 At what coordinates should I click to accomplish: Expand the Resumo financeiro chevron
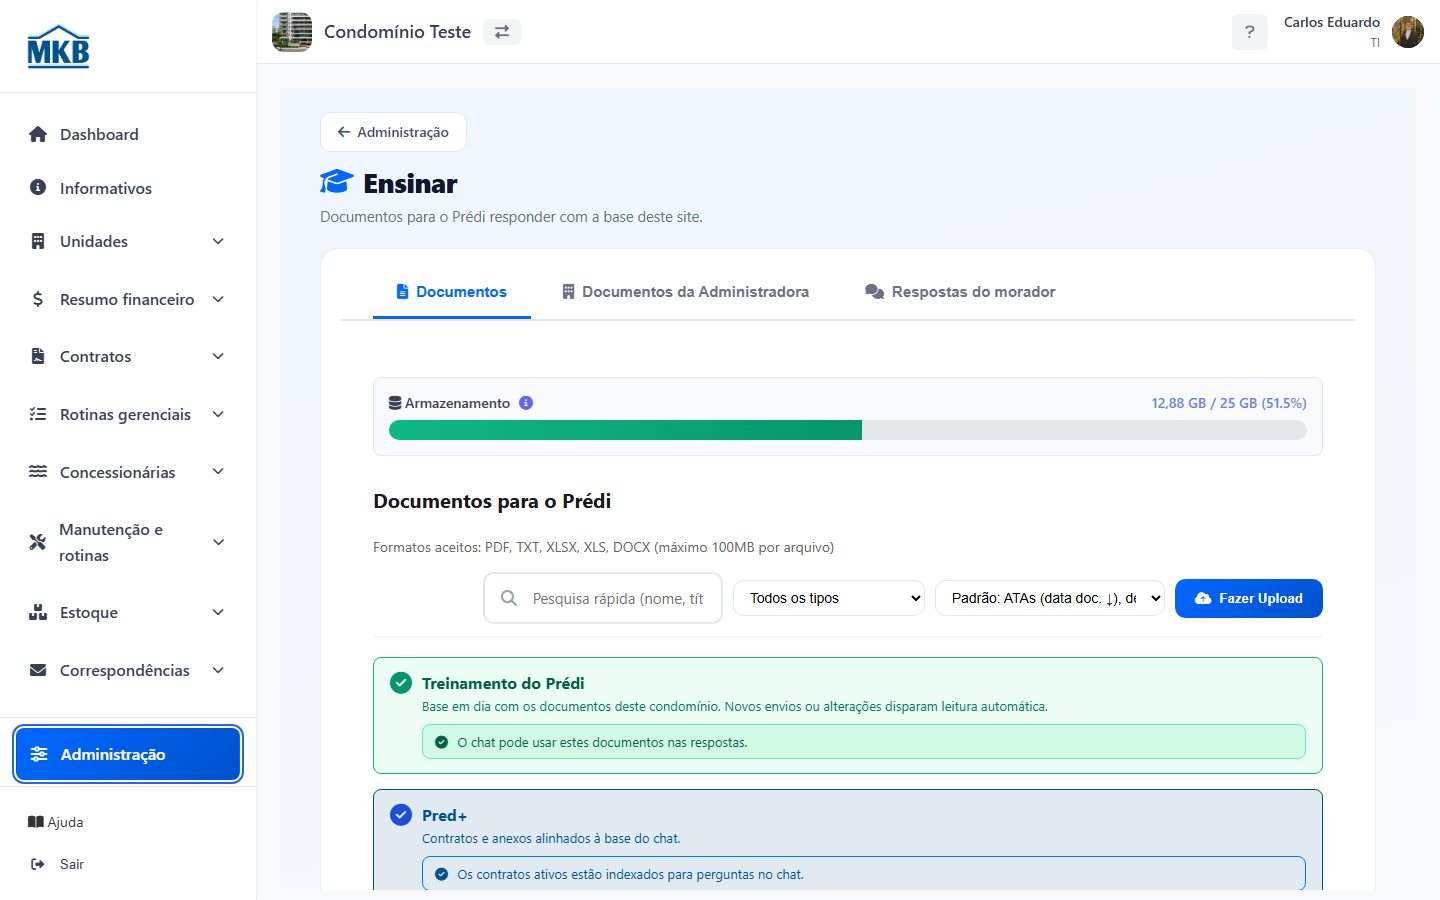(218, 299)
